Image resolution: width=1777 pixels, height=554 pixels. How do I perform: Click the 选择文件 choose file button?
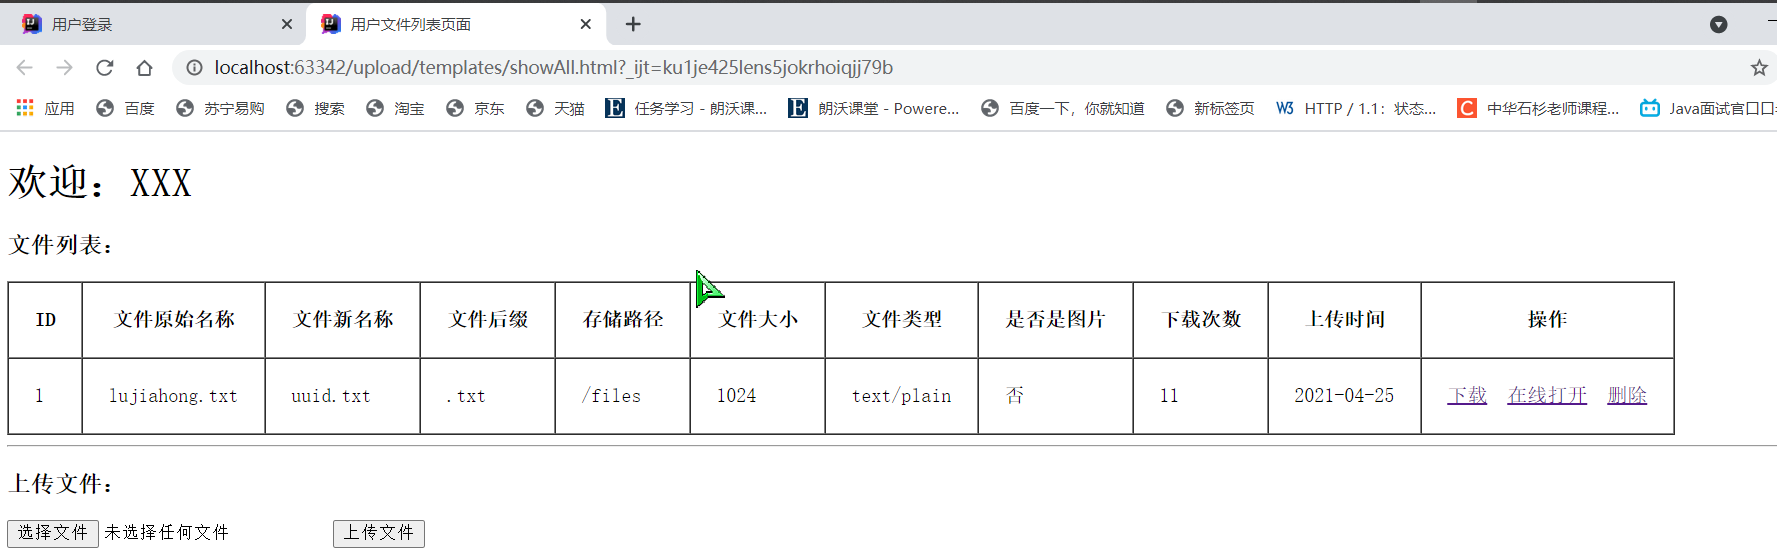tap(53, 533)
